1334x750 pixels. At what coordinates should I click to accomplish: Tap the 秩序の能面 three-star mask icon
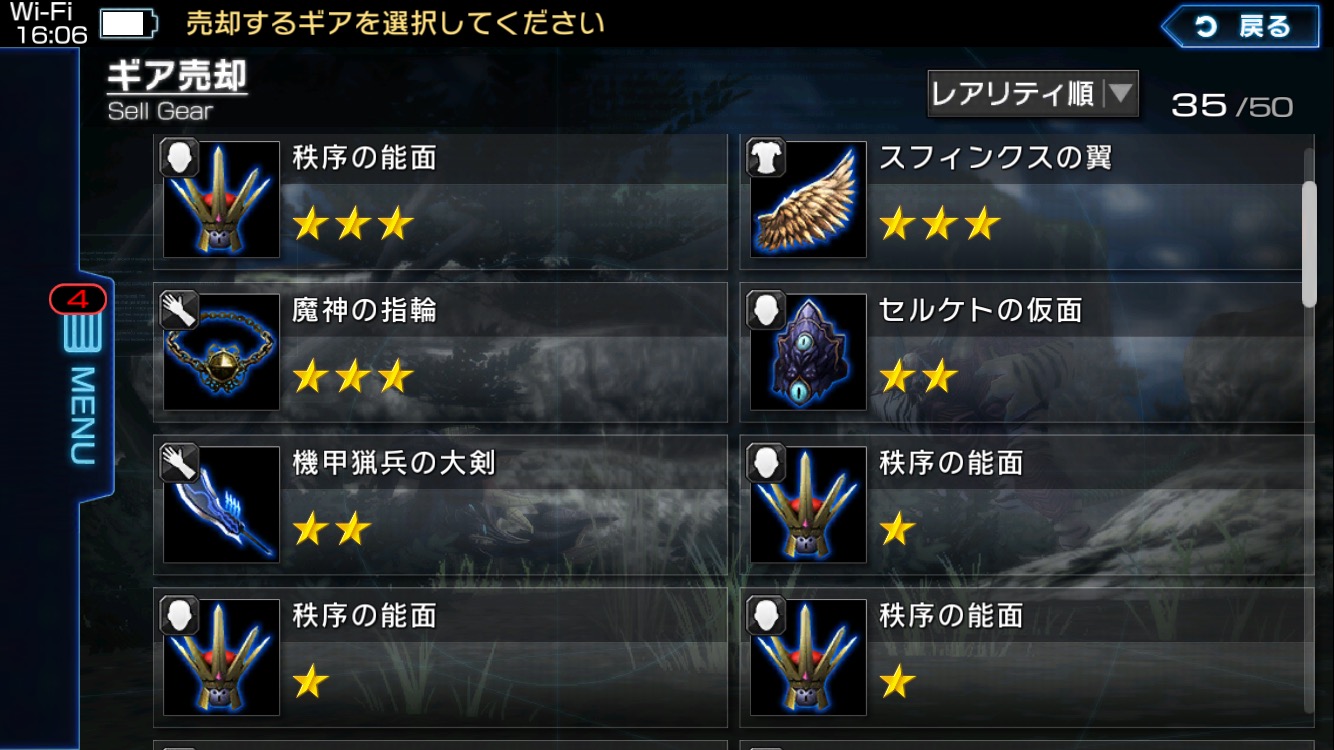pyautogui.click(x=221, y=199)
